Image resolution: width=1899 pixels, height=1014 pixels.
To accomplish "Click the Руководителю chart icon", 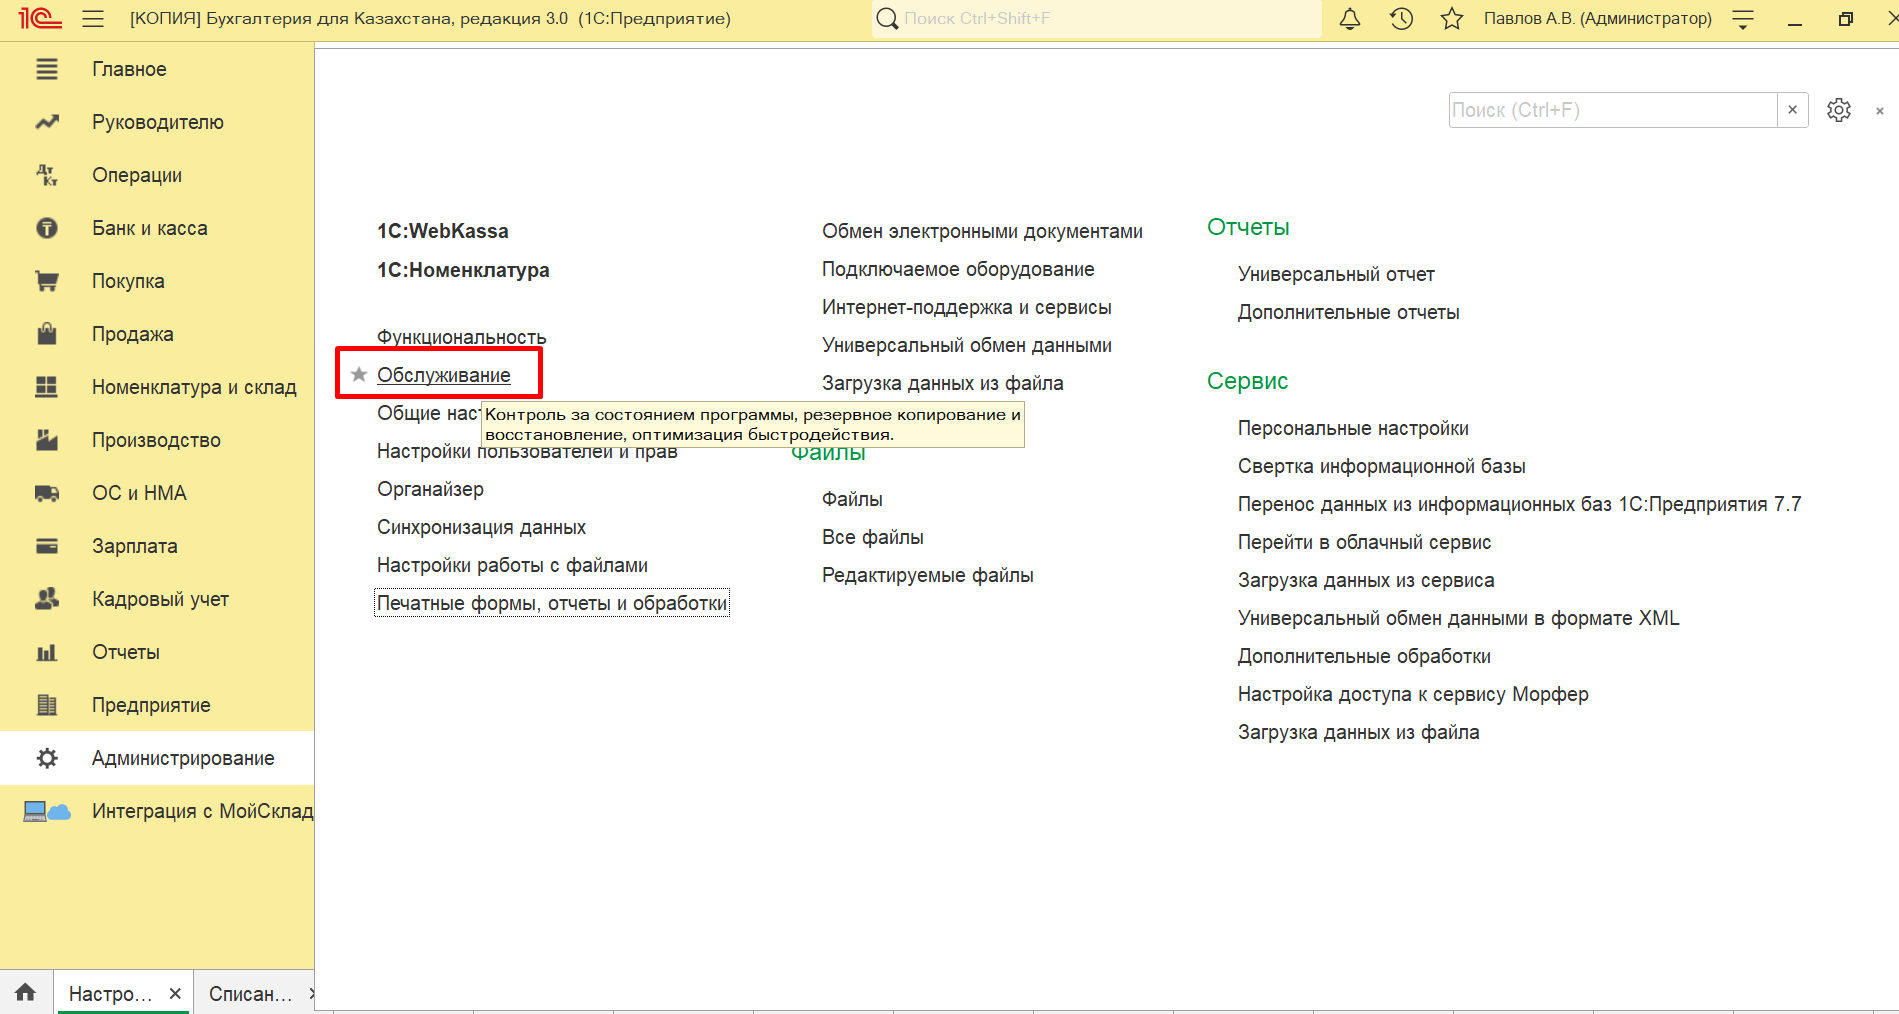I will (x=47, y=122).
